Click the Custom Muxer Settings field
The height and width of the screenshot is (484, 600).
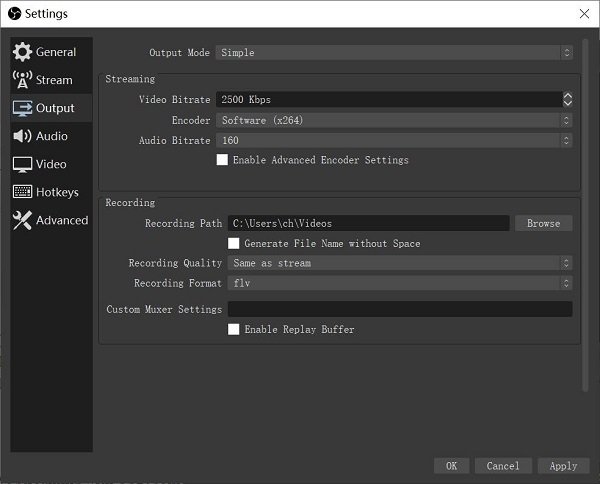399,309
